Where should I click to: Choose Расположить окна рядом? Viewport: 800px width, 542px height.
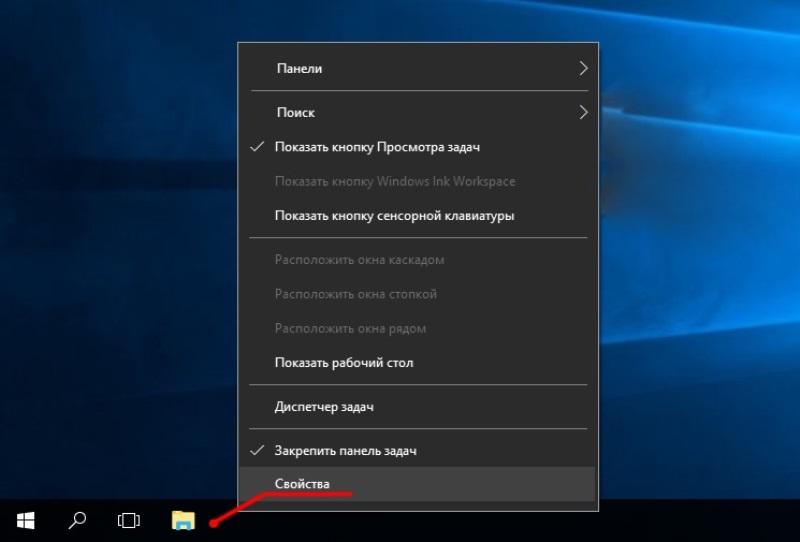[x=418, y=328]
